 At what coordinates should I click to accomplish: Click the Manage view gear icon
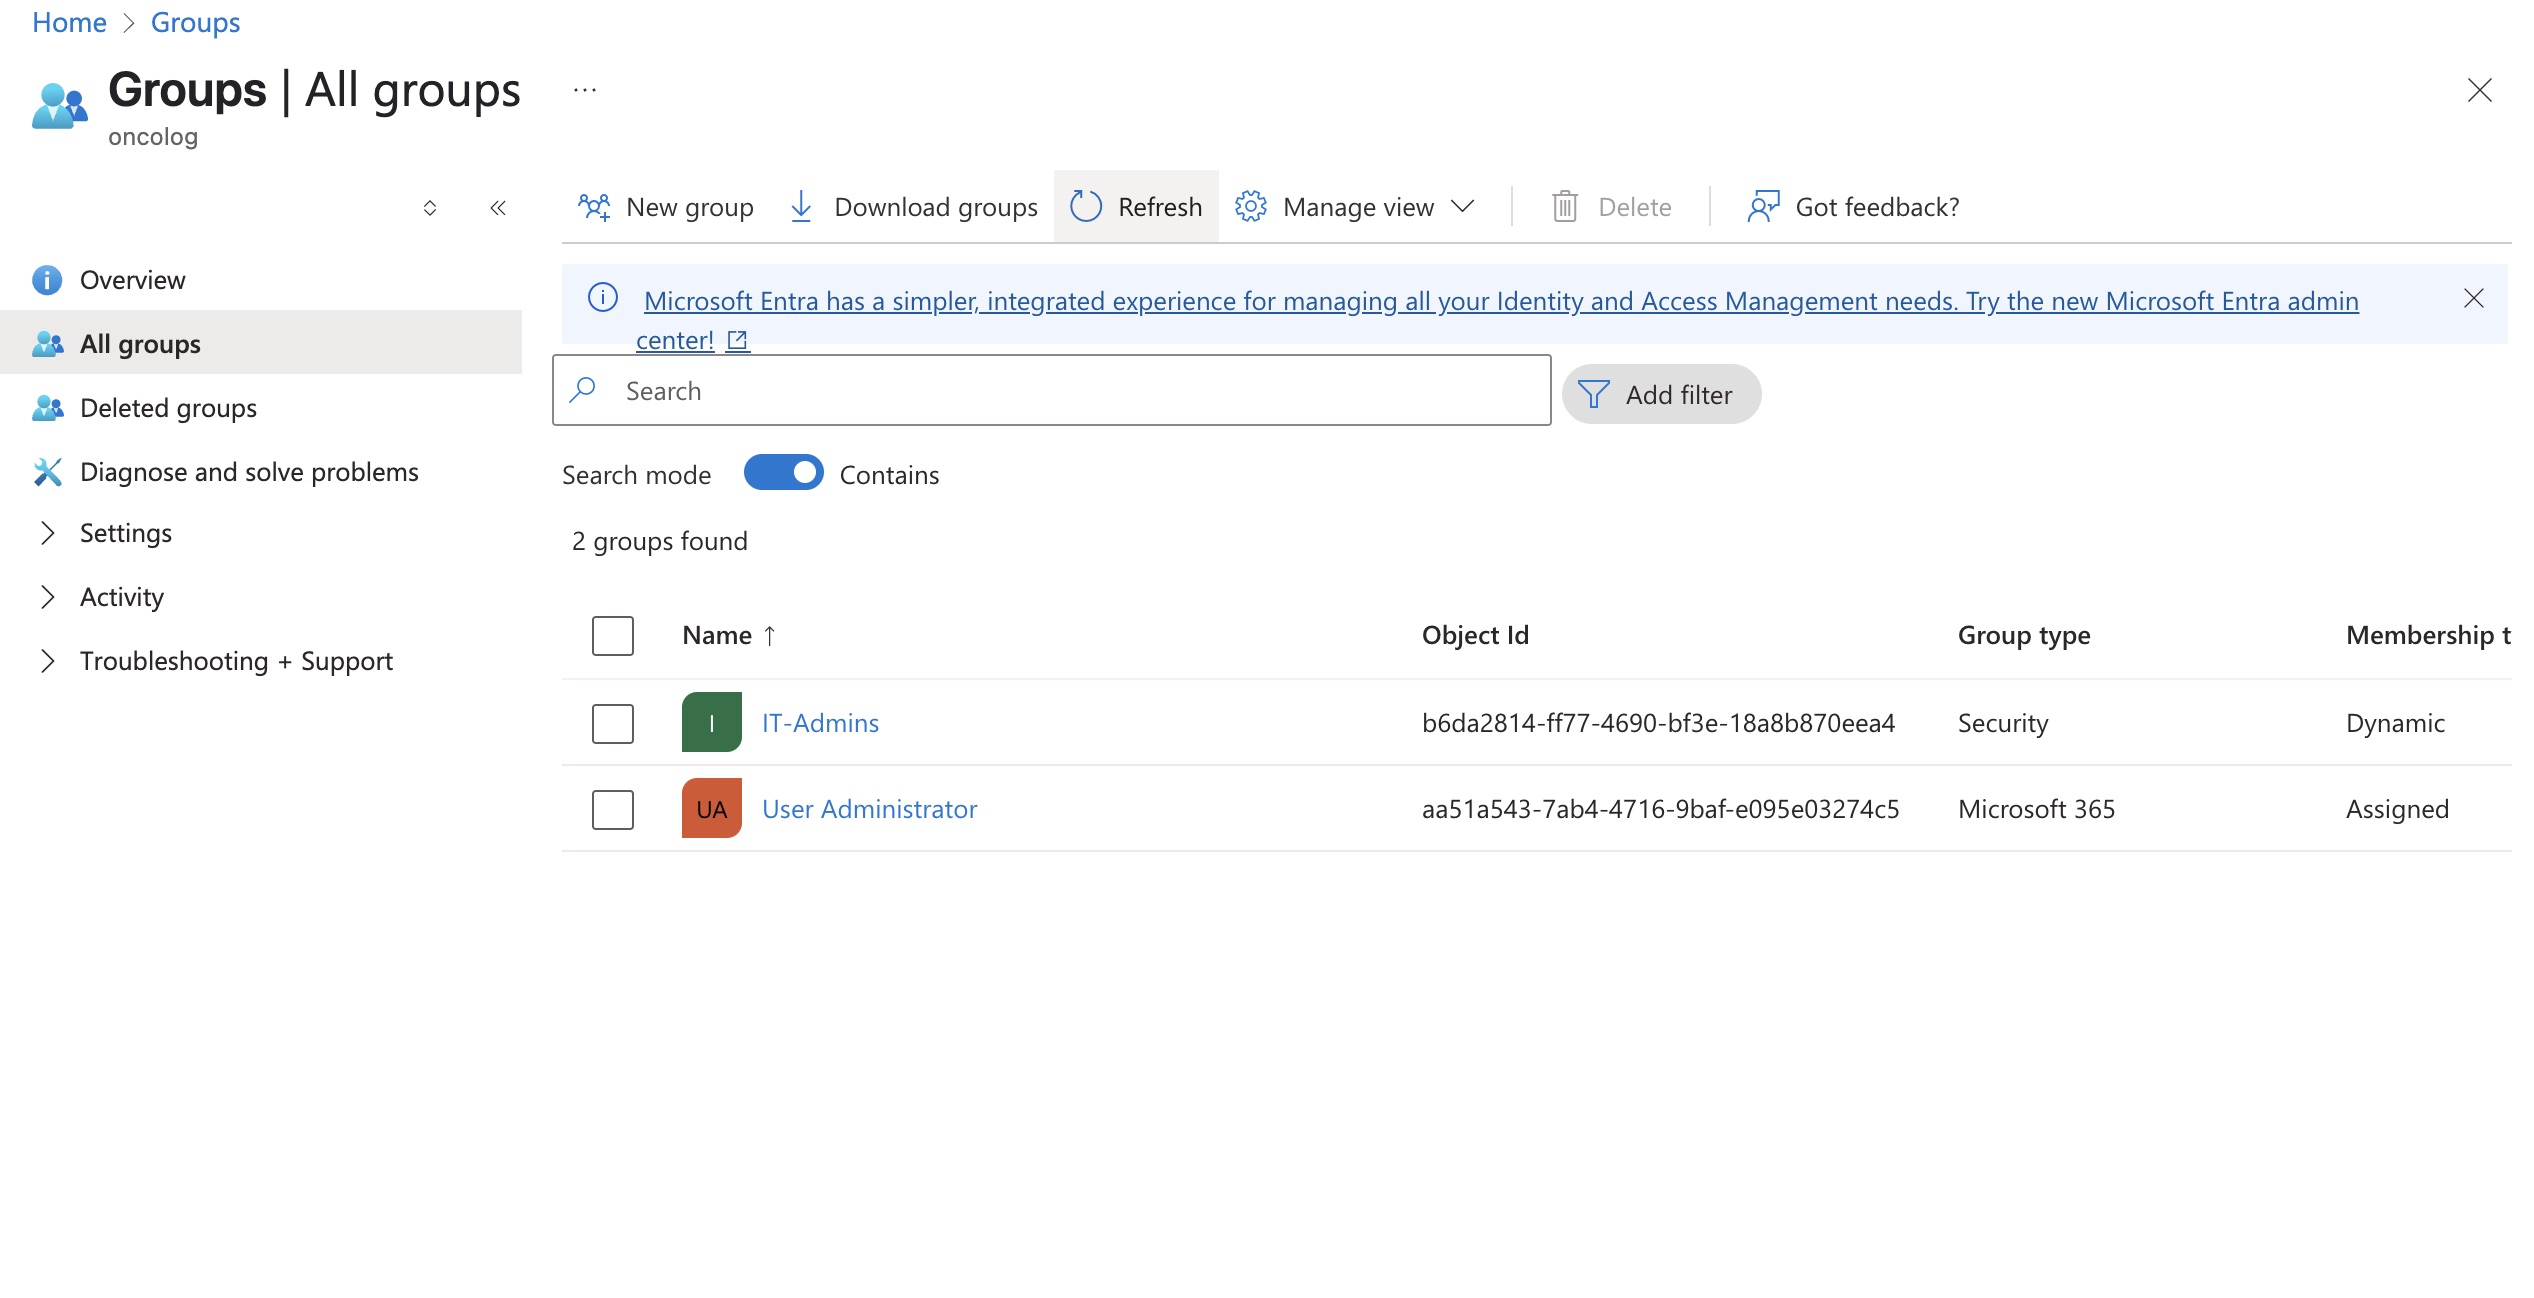(1250, 207)
